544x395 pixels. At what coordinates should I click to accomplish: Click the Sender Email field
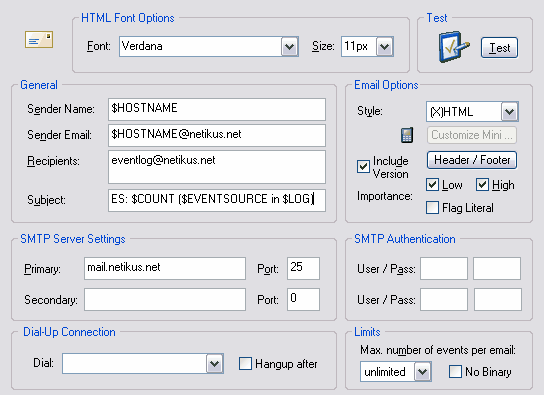217,135
